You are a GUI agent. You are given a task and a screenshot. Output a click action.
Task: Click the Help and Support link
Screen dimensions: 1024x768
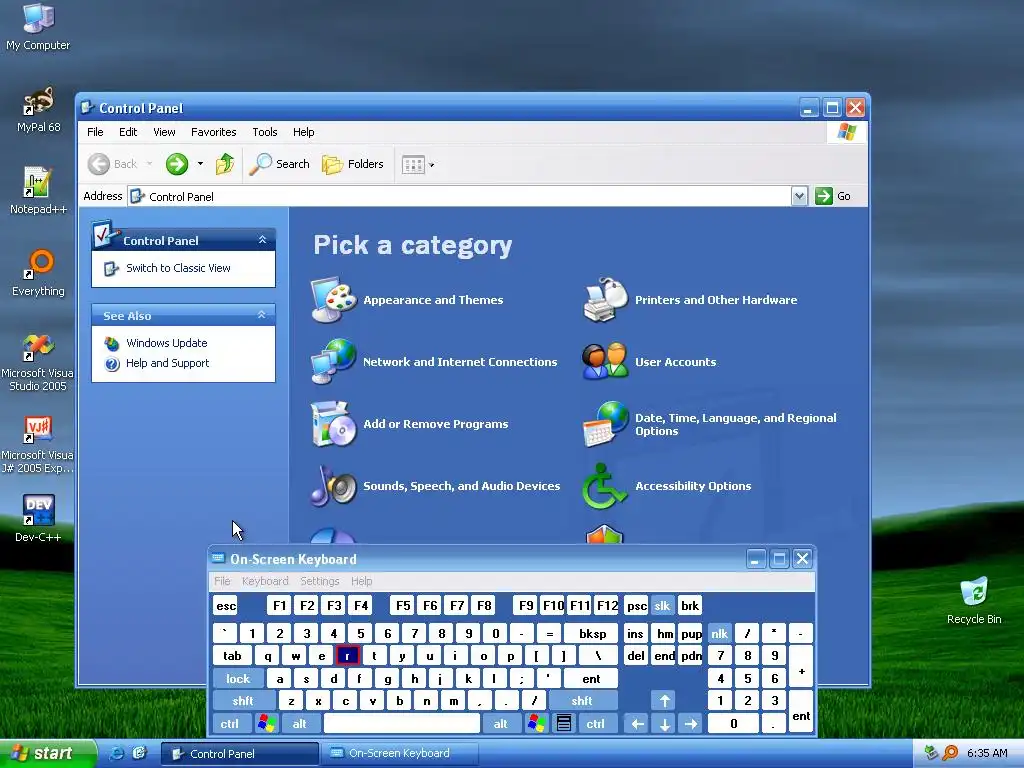pyautogui.click(x=167, y=363)
